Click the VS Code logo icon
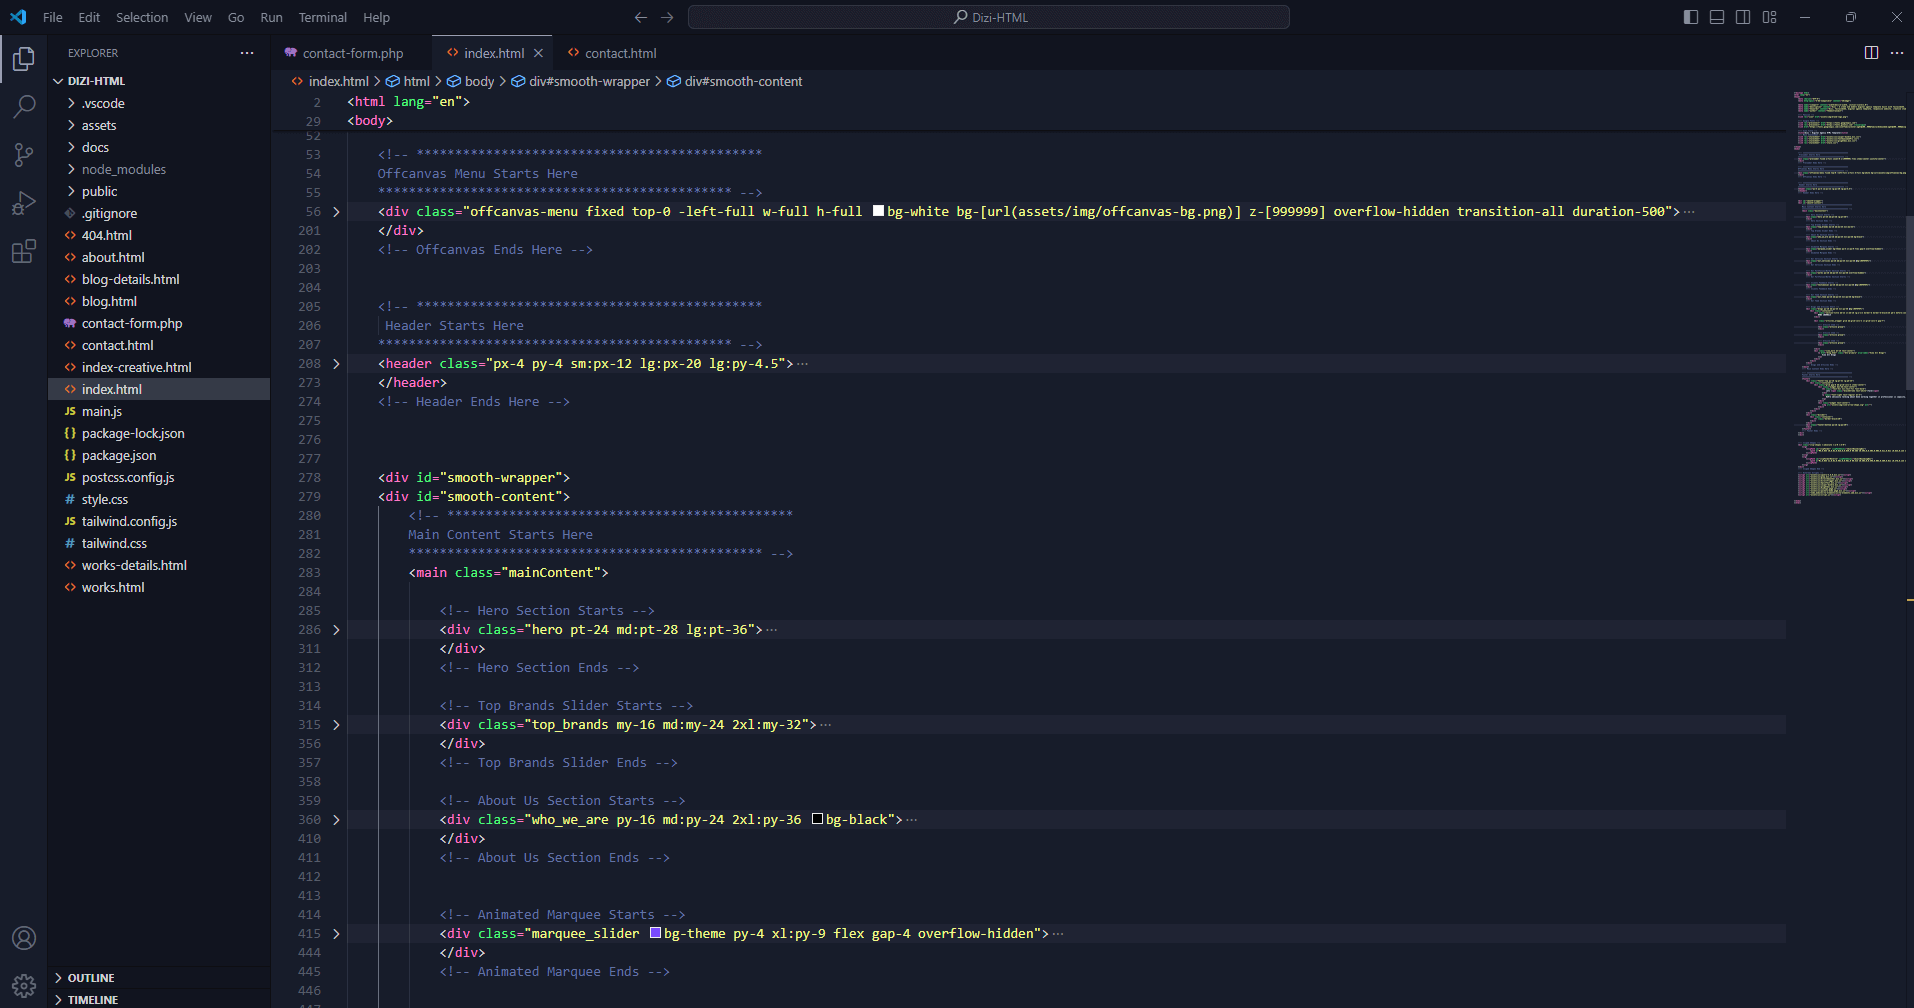Image resolution: width=1914 pixels, height=1008 pixels. 18,17
